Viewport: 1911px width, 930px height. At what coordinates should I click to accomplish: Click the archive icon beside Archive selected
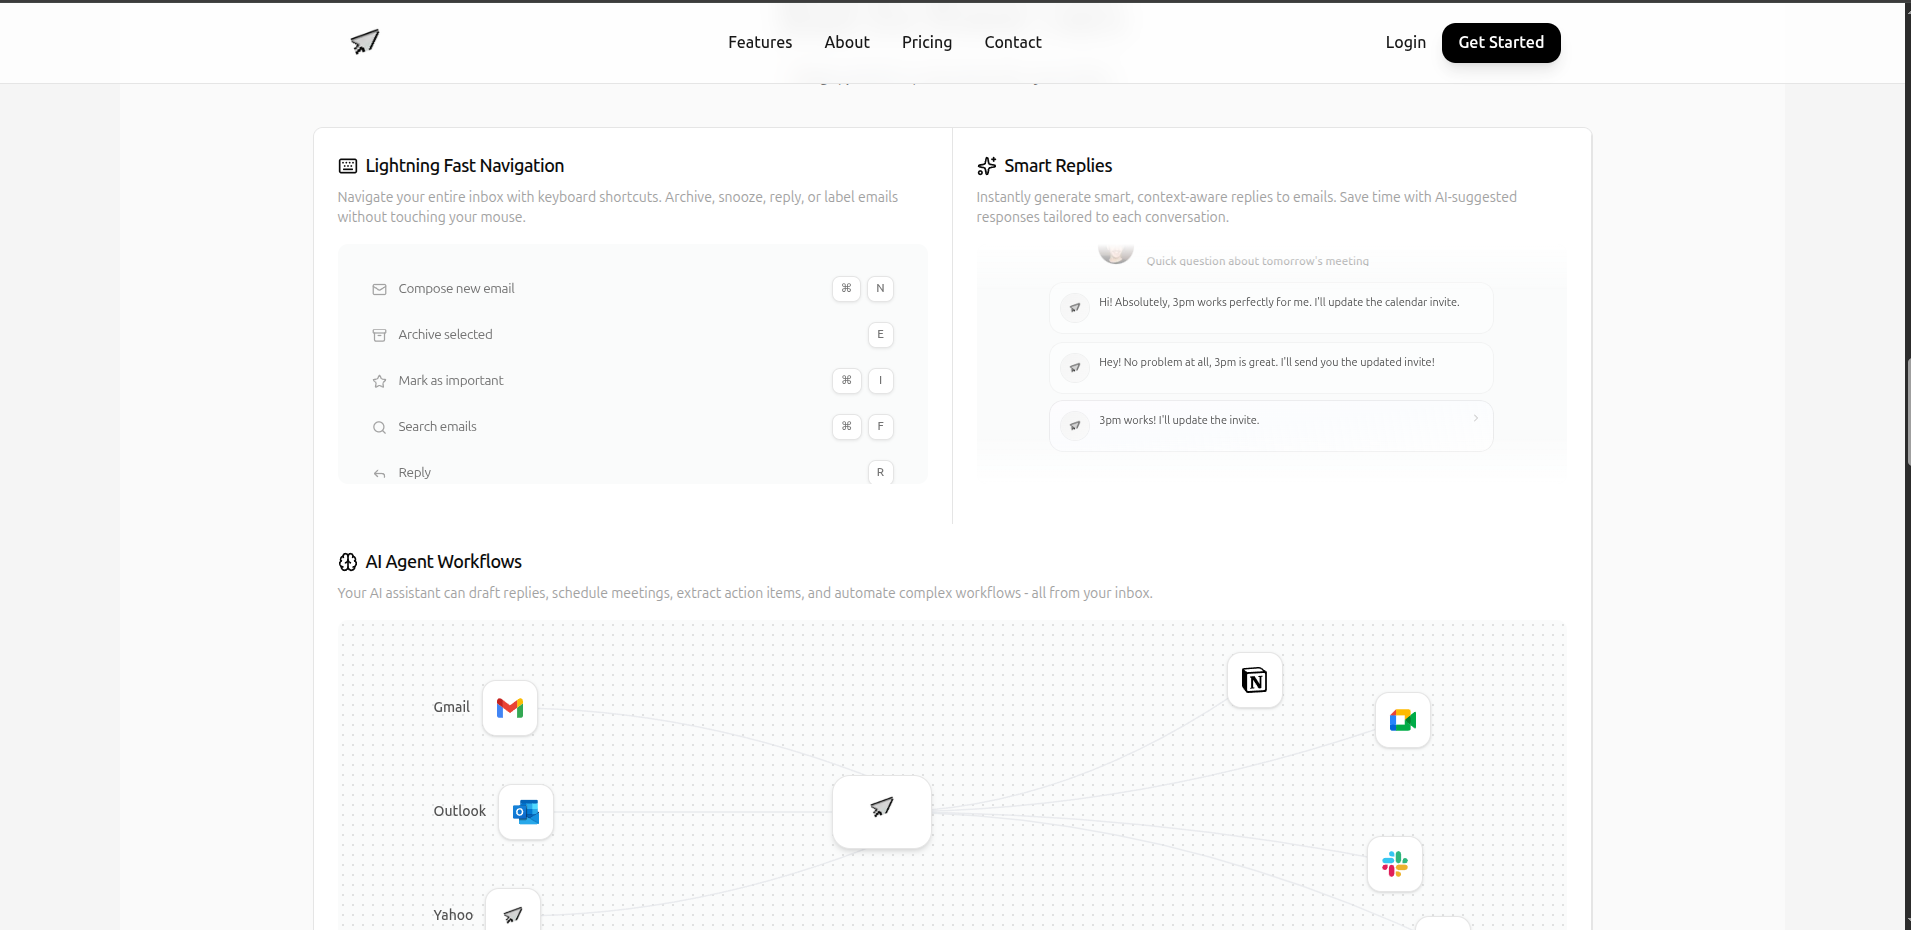[x=379, y=335]
